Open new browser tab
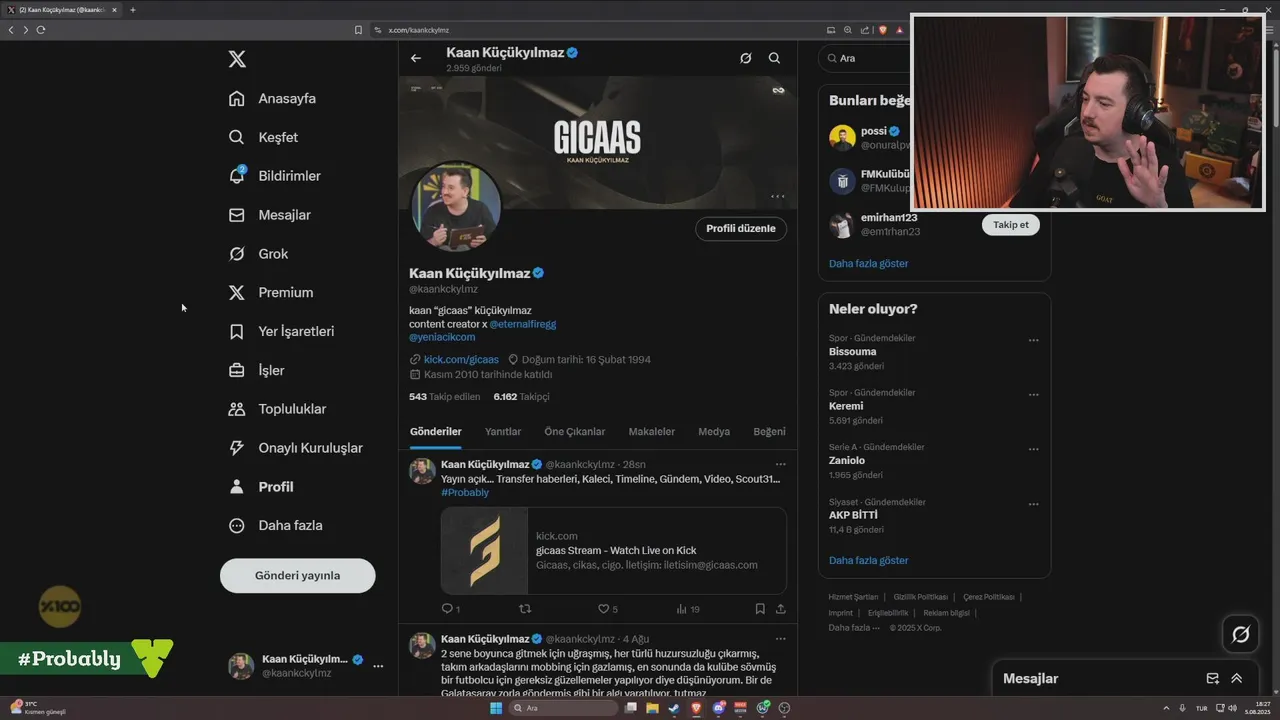The image size is (1280, 720). [x=132, y=10]
